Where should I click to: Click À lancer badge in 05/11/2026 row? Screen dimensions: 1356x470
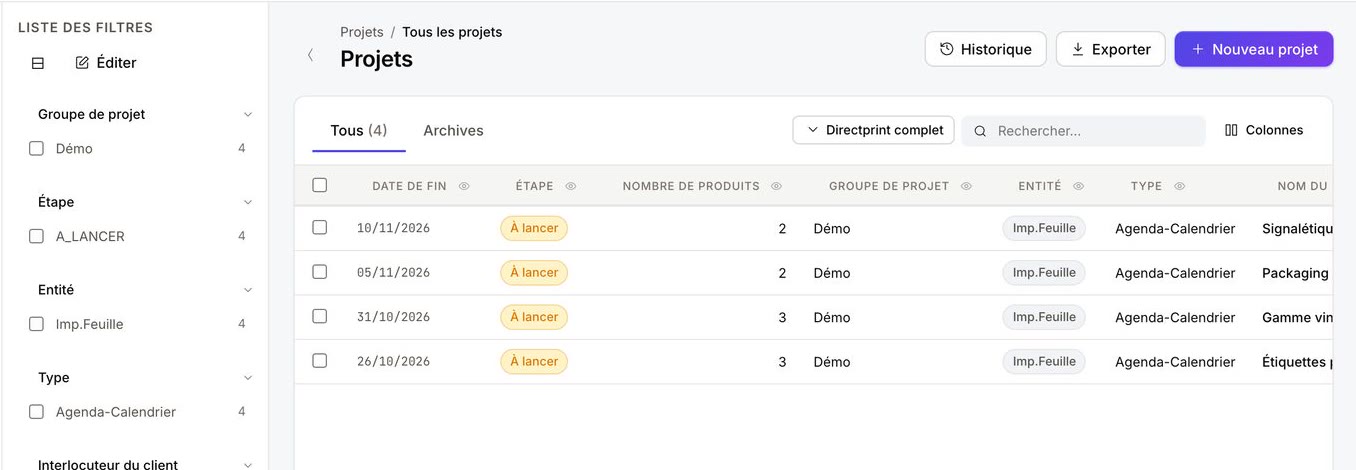tap(534, 272)
